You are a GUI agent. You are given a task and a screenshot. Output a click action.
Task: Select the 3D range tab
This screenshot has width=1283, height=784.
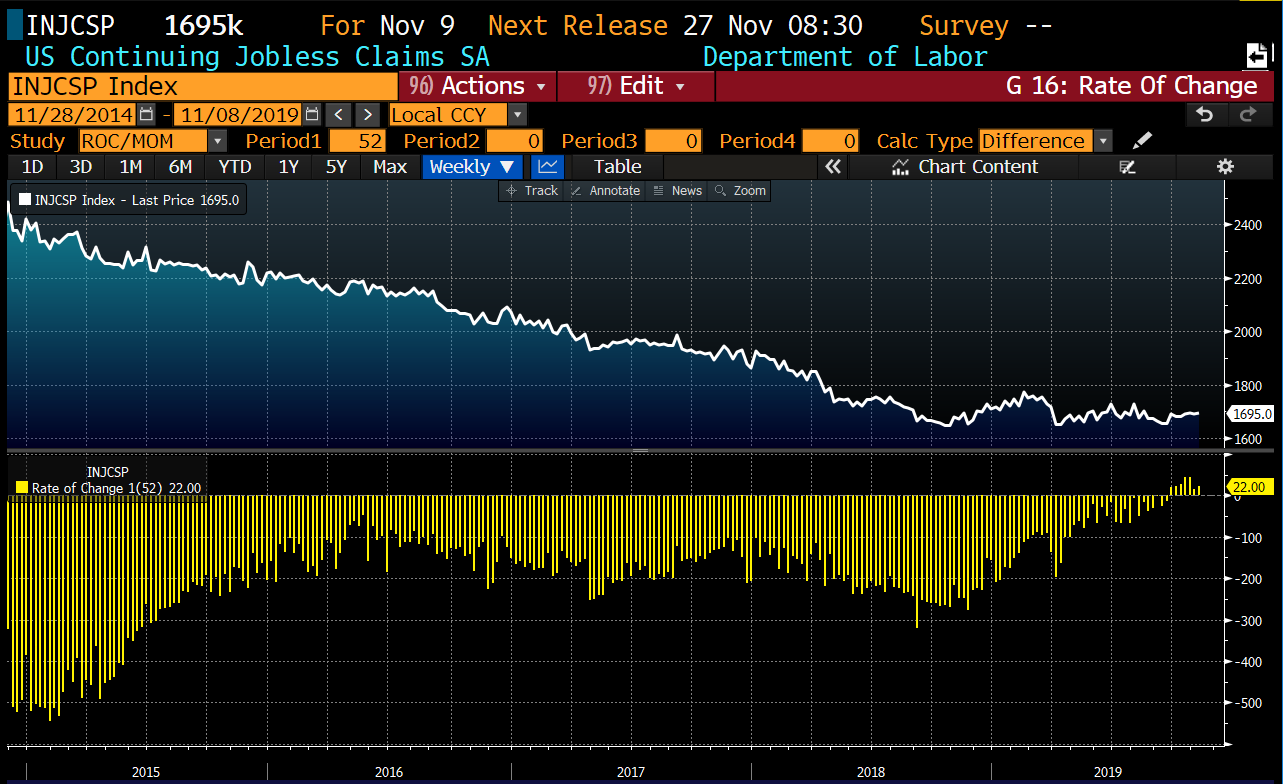coord(82,167)
